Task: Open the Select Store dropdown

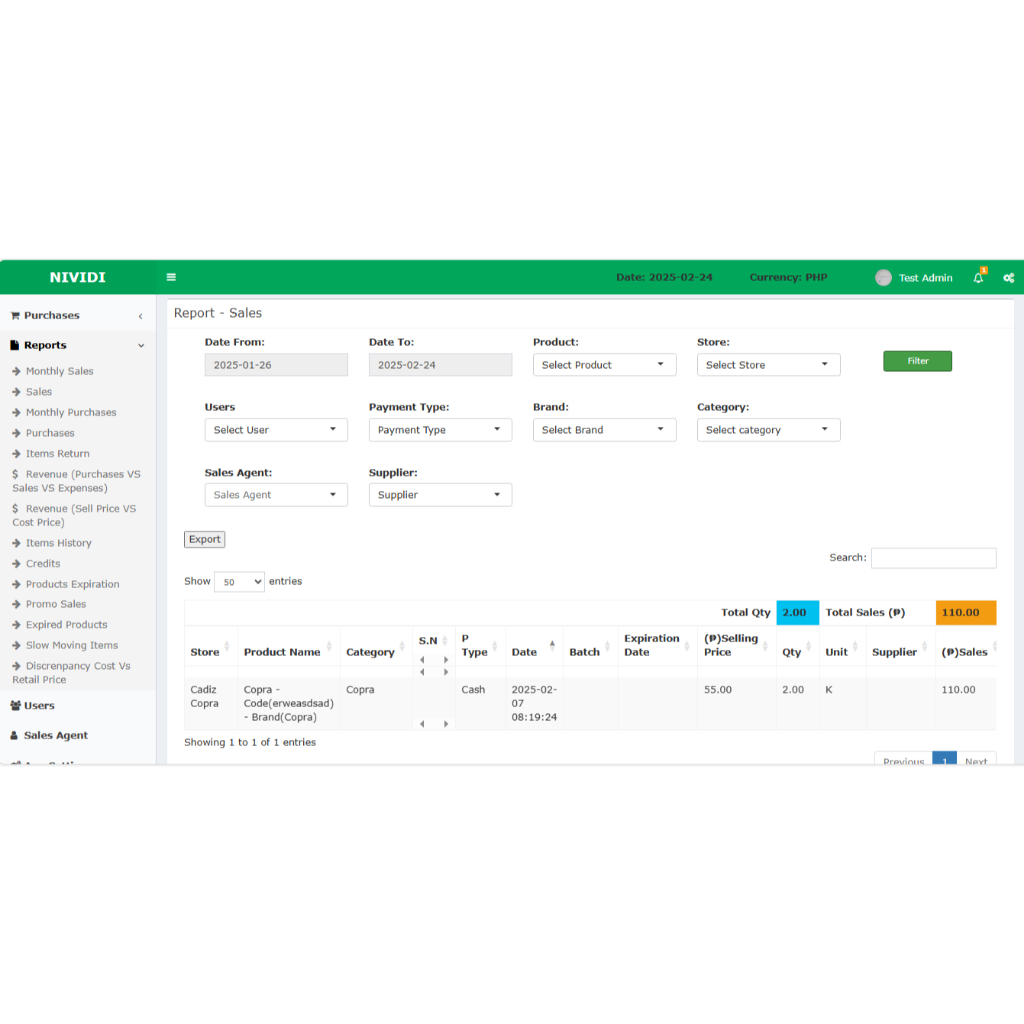Action: pos(767,365)
